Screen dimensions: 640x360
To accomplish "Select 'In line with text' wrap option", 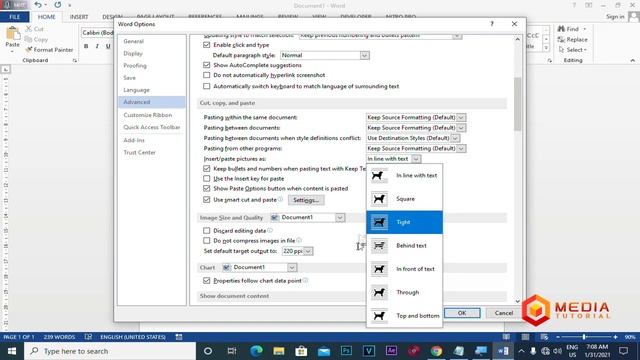I will (404, 176).
